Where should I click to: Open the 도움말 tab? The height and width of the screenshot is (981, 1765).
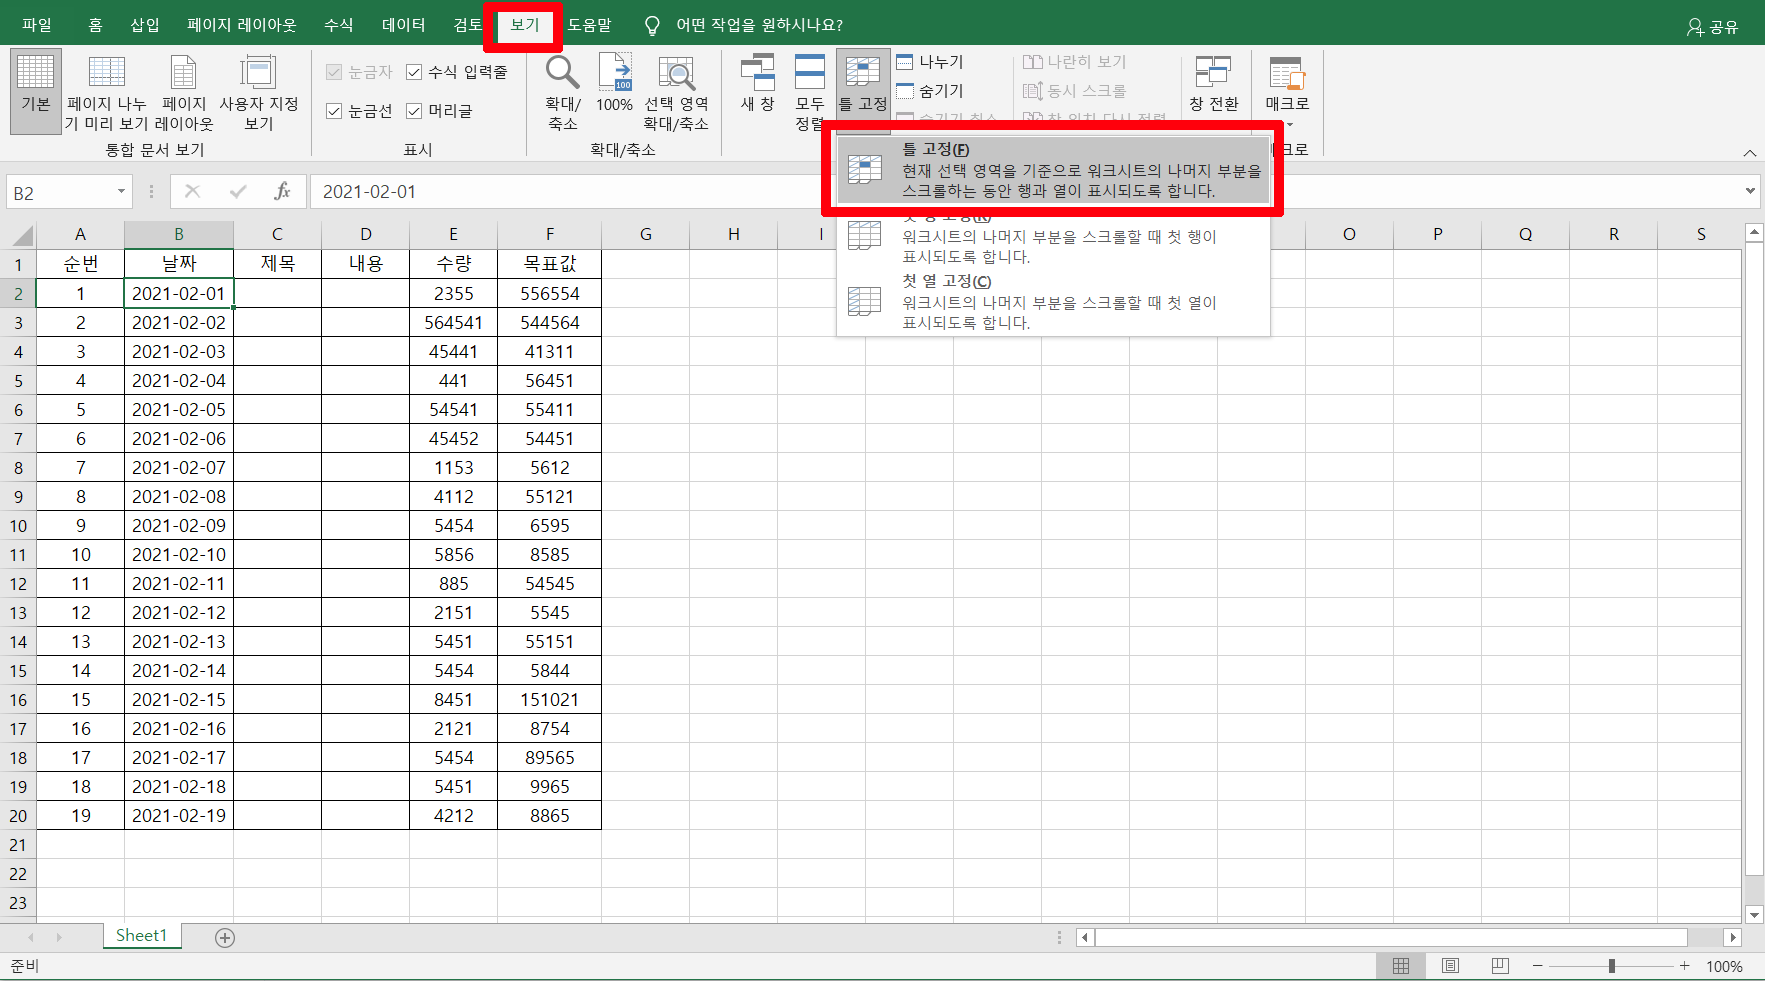tap(590, 25)
